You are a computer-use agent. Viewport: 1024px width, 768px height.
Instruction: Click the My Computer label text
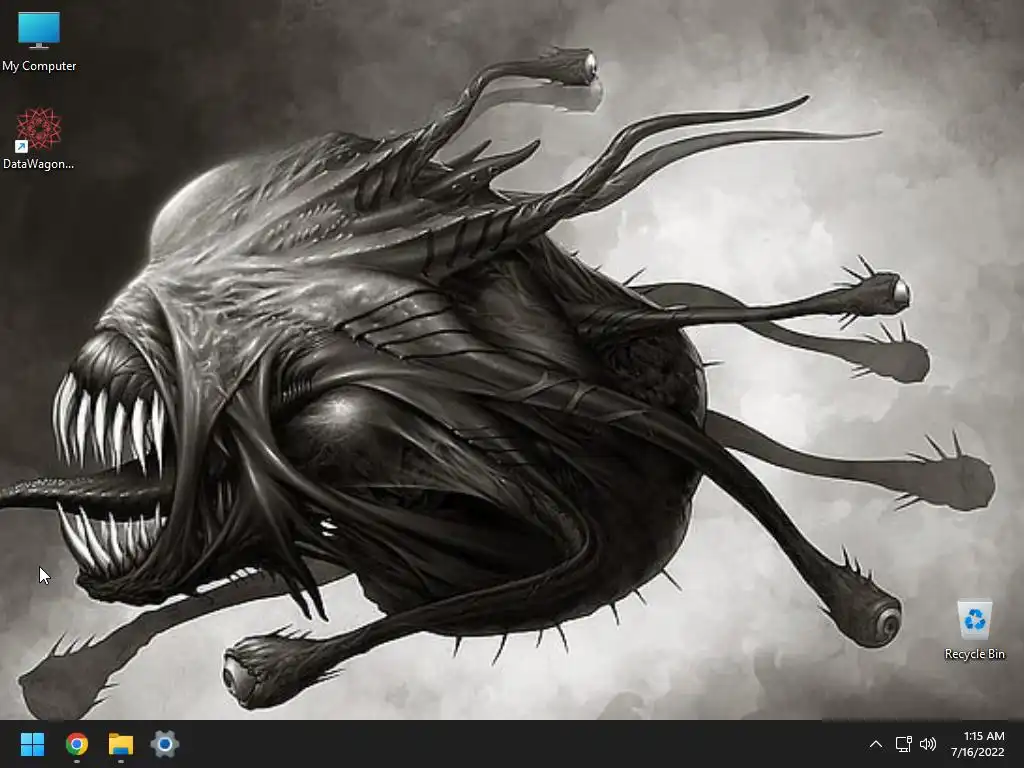coord(39,66)
